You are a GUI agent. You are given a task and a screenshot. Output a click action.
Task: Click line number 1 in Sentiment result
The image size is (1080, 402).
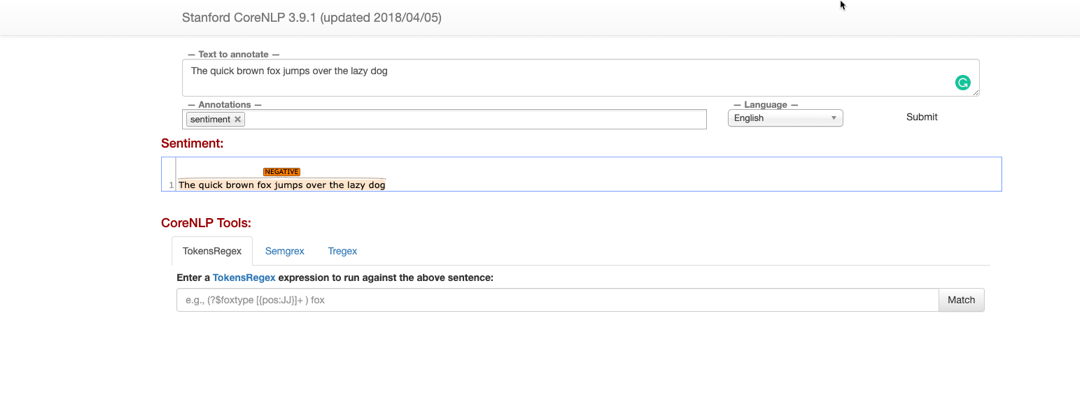pyautogui.click(x=171, y=186)
